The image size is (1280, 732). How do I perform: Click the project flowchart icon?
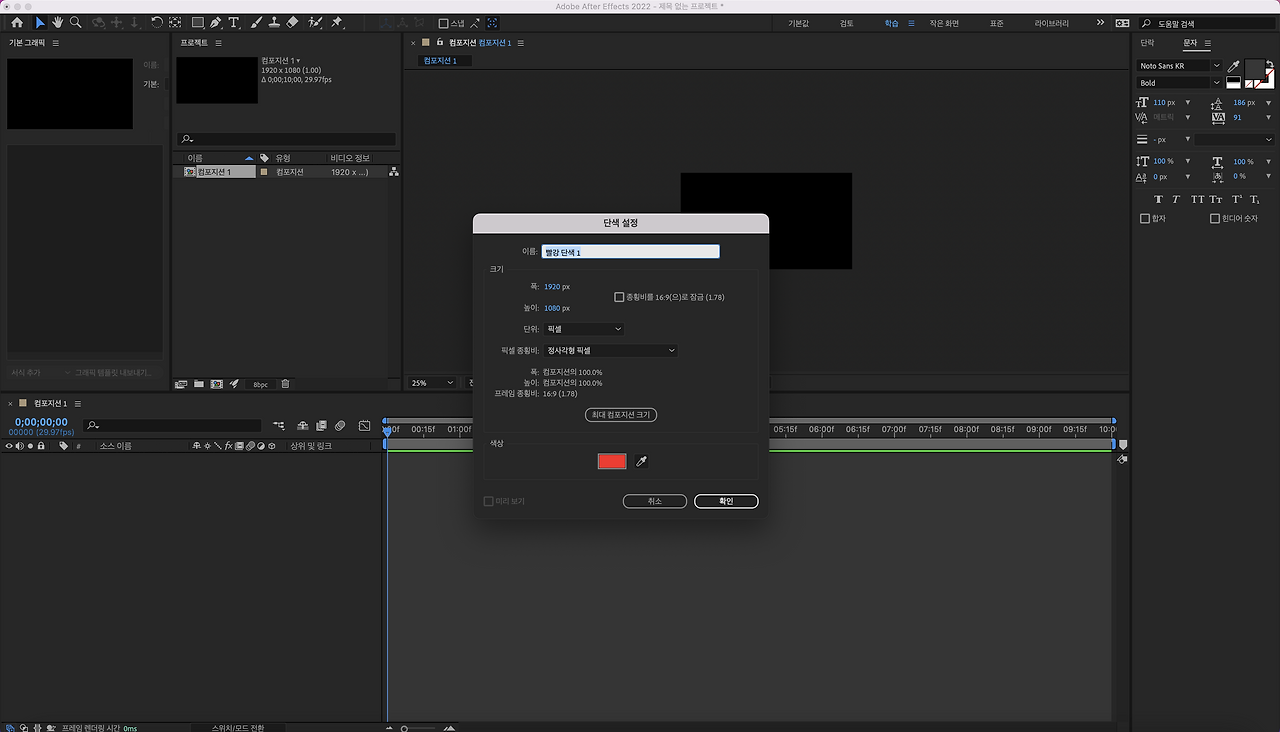pos(394,172)
